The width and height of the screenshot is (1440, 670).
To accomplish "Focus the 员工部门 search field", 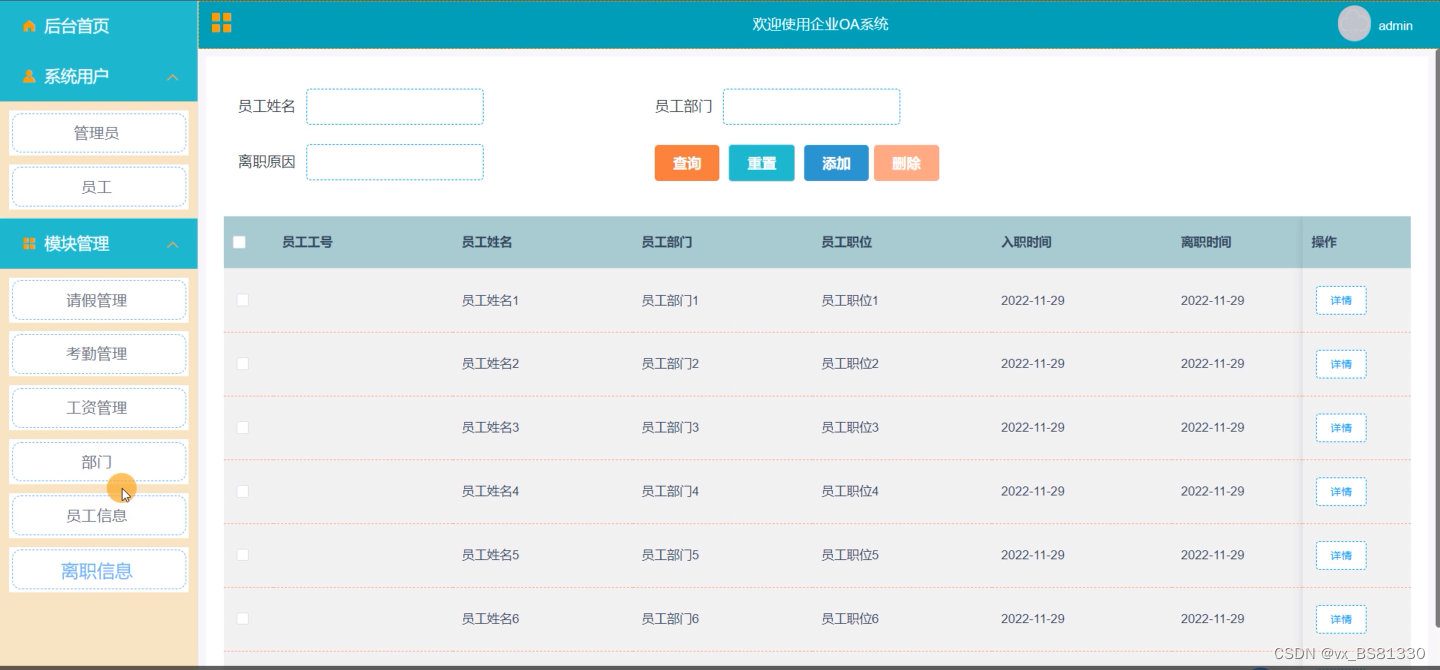I will point(811,107).
